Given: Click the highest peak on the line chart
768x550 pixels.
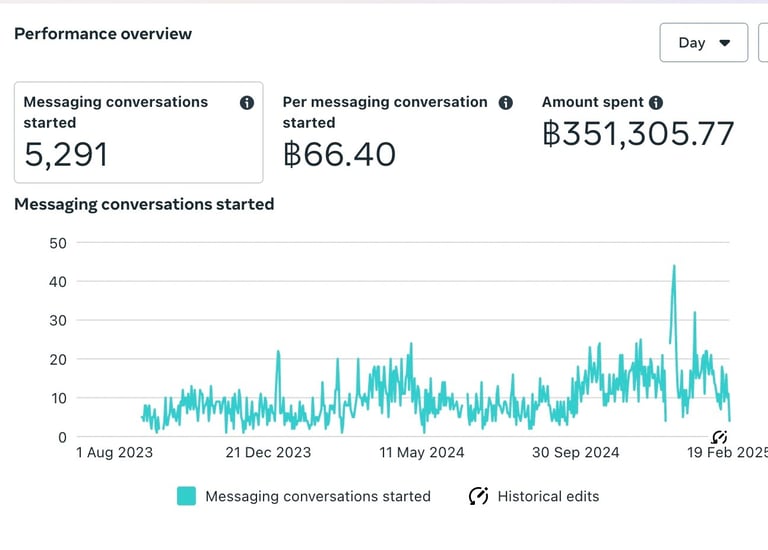Looking at the screenshot, I should click(674, 267).
